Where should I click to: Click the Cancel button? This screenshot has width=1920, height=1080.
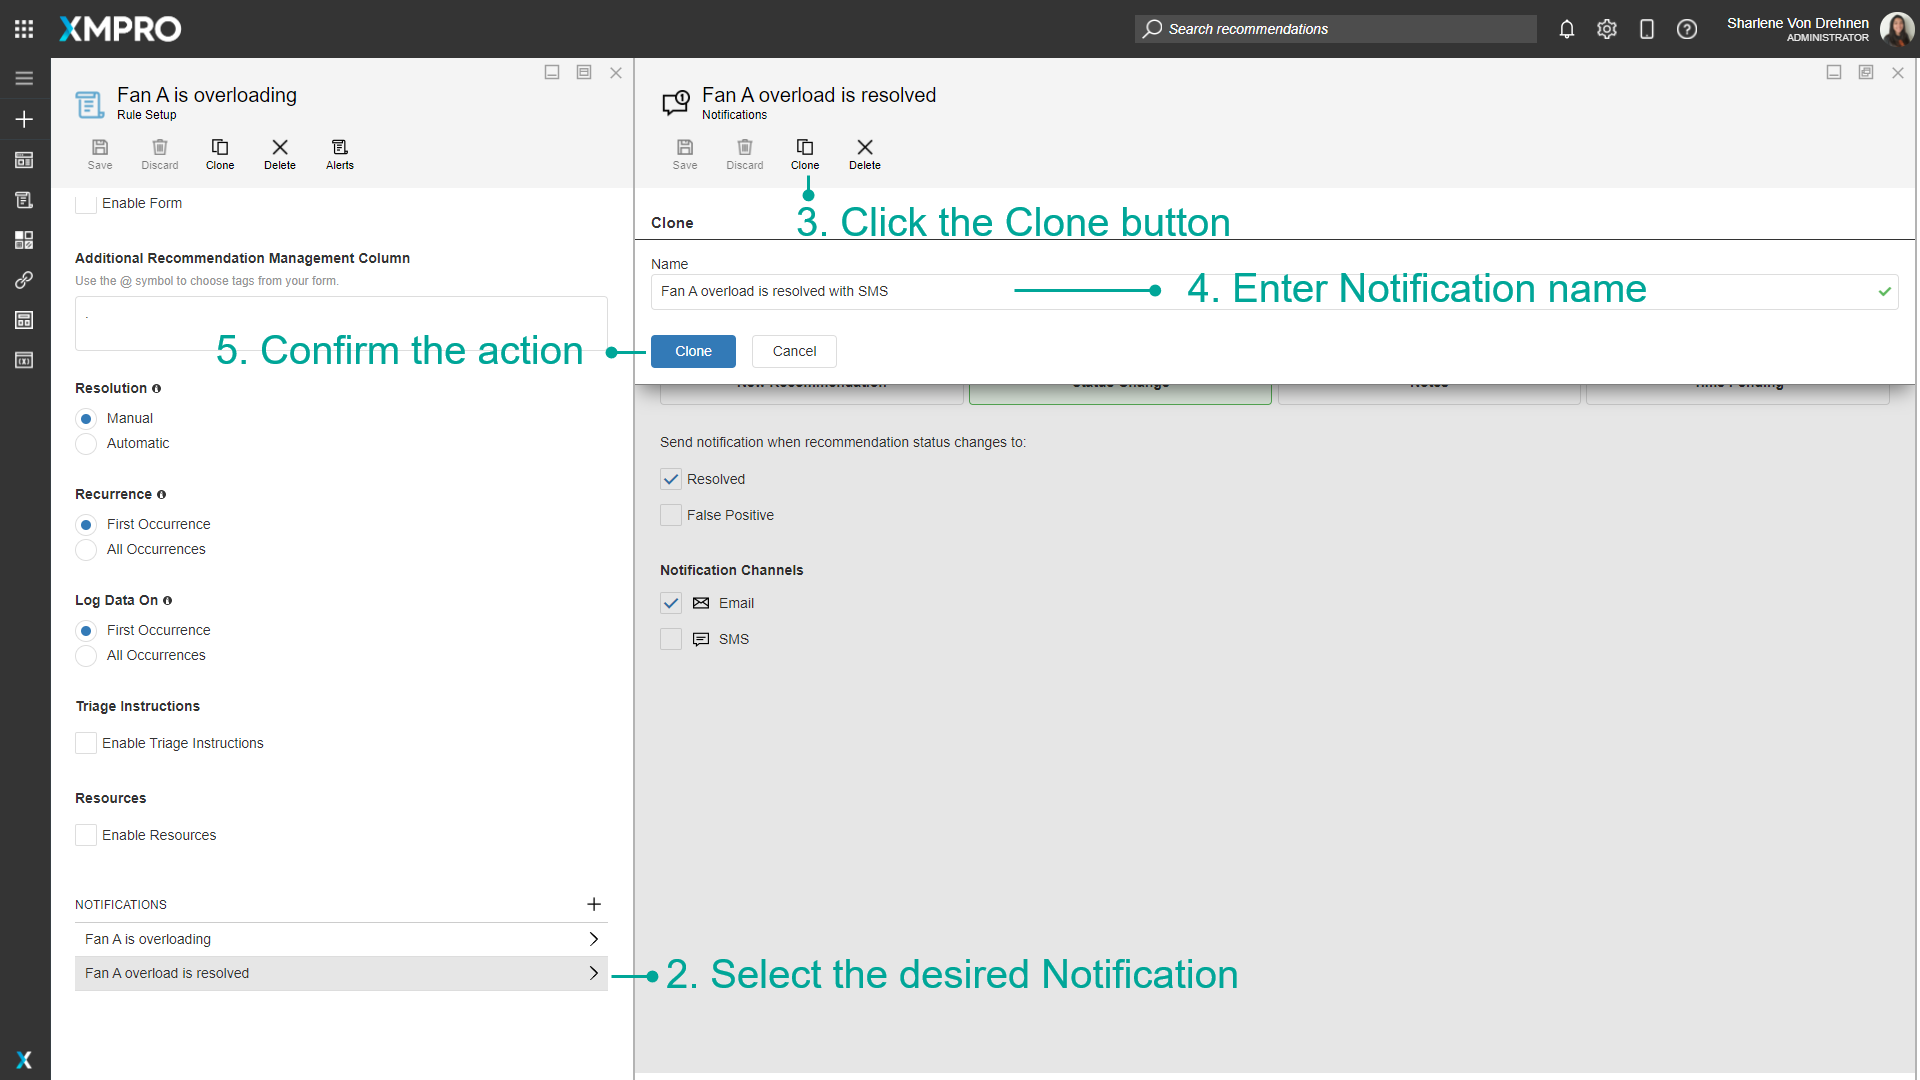(x=794, y=351)
